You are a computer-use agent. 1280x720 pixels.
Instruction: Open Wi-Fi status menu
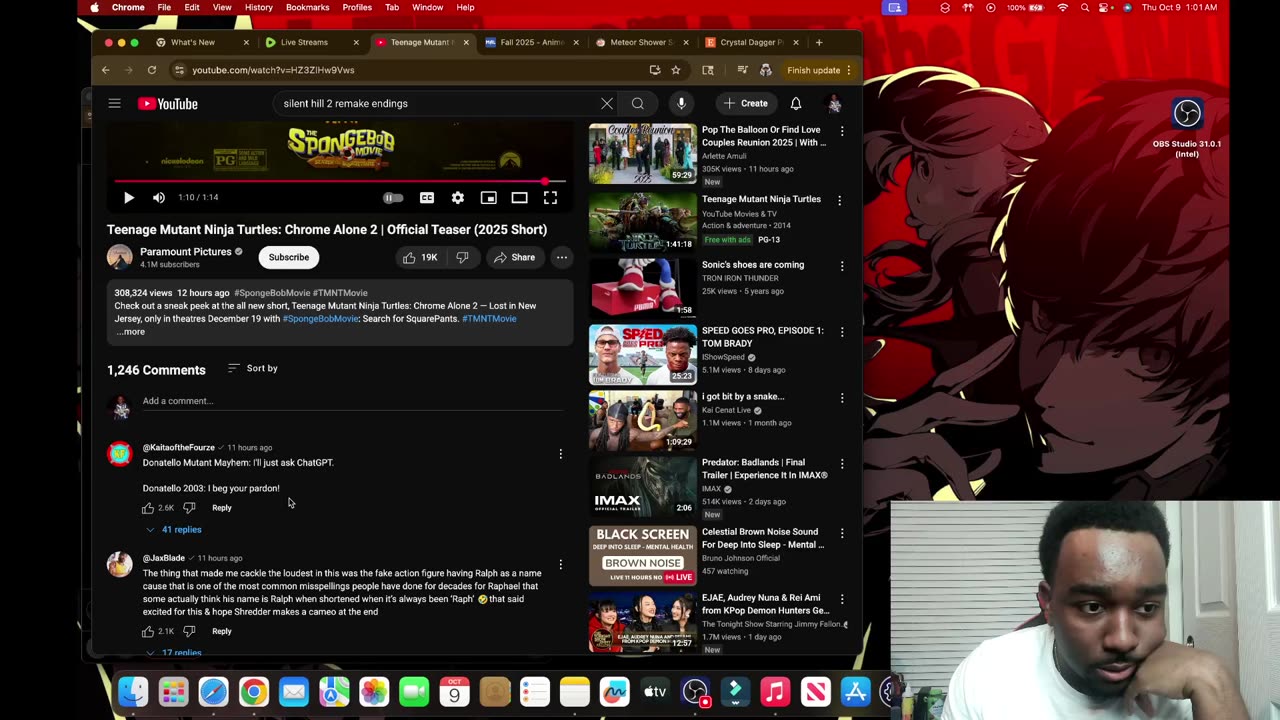pyautogui.click(x=1062, y=7)
